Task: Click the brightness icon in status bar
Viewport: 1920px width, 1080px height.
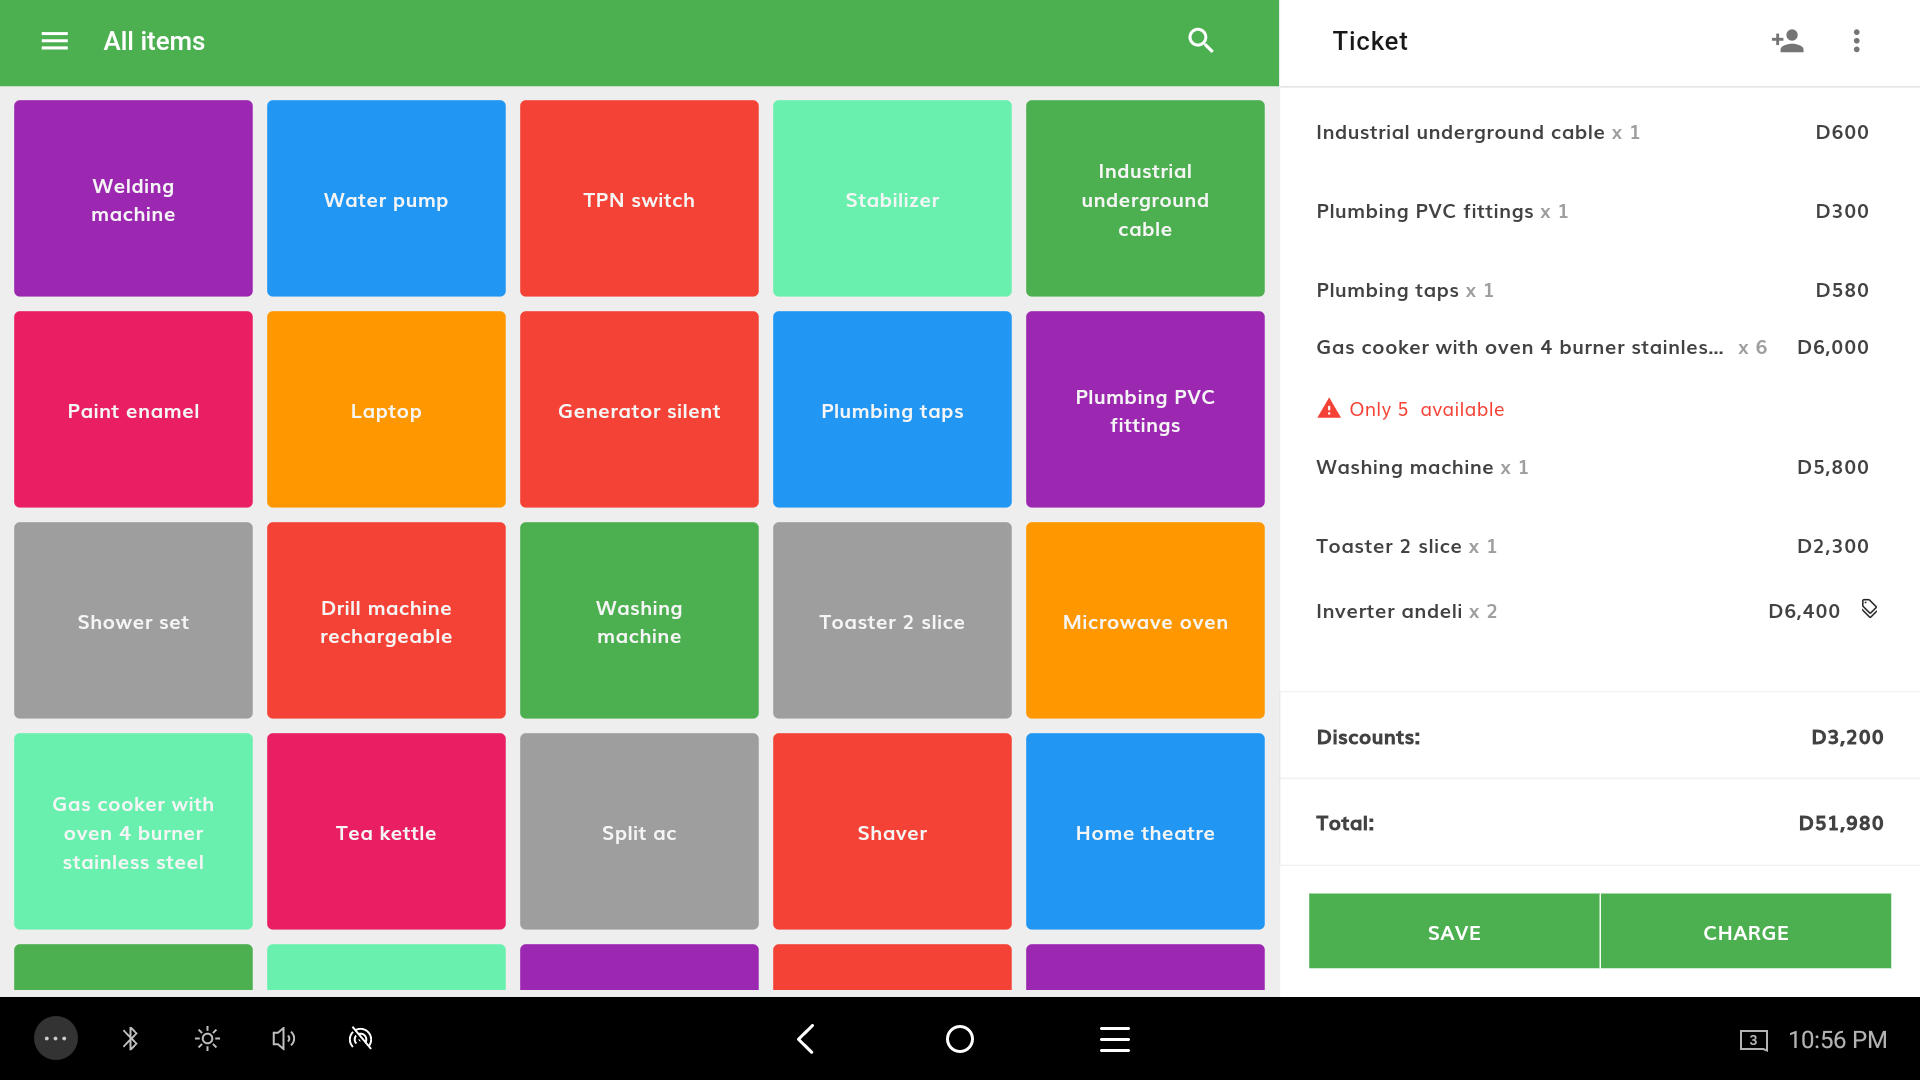Action: [206, 1038]
